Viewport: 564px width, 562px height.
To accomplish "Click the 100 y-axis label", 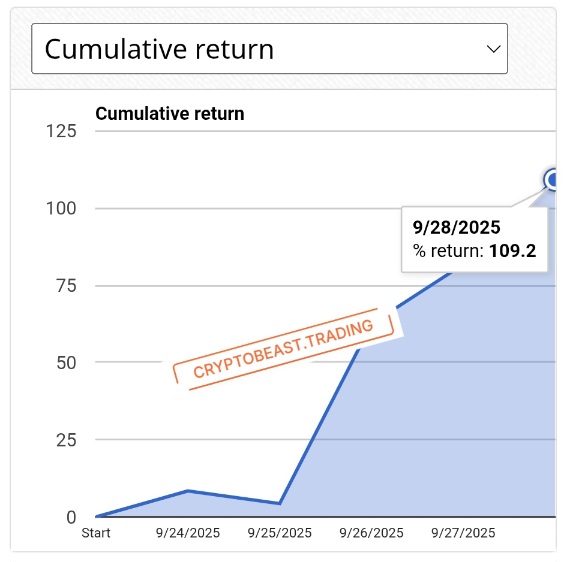I will pos(61,208).
